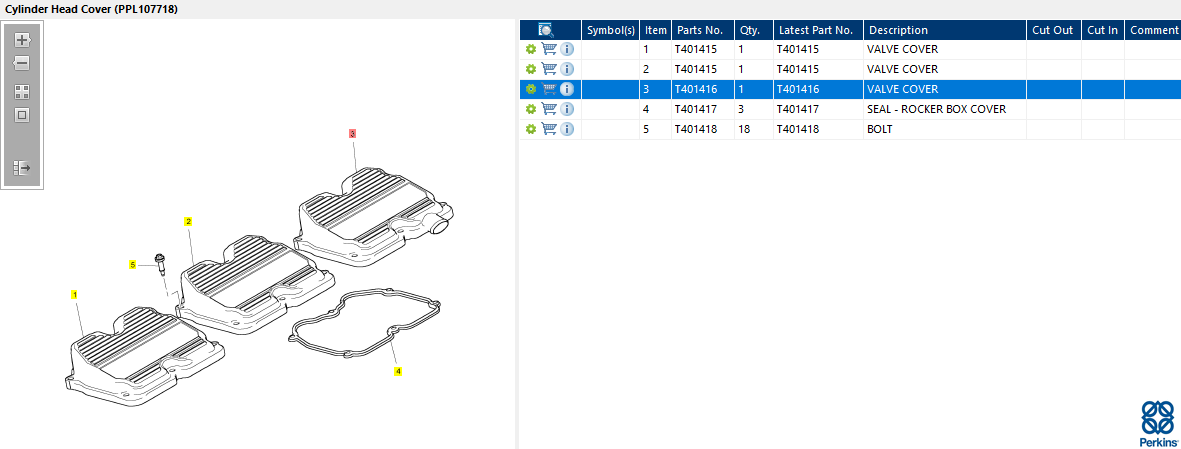This screenshot has height=449, width=1181.
Task: Sort by Symbol(s) column header
Action: pos(611,30)
